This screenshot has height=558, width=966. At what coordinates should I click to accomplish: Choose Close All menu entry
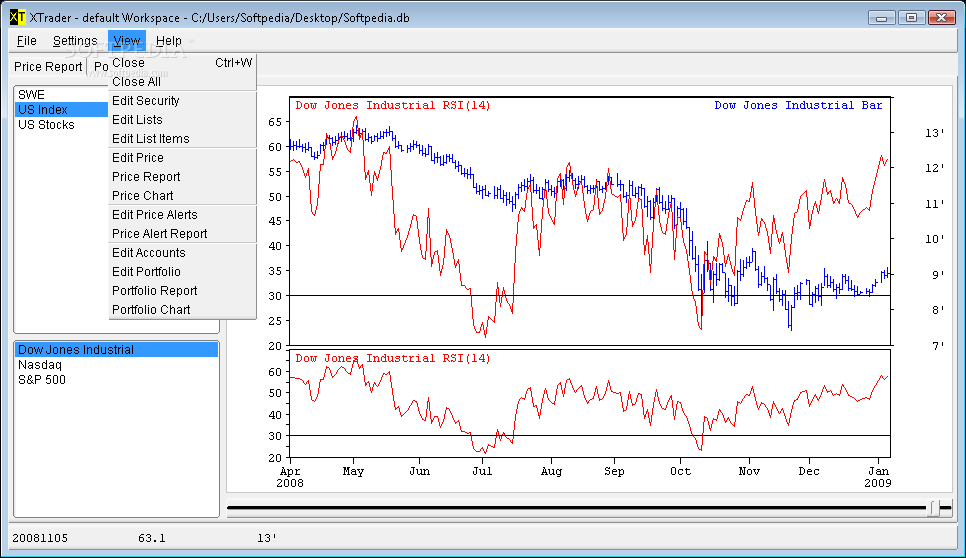pyautogui.click(x=182, y=82)
